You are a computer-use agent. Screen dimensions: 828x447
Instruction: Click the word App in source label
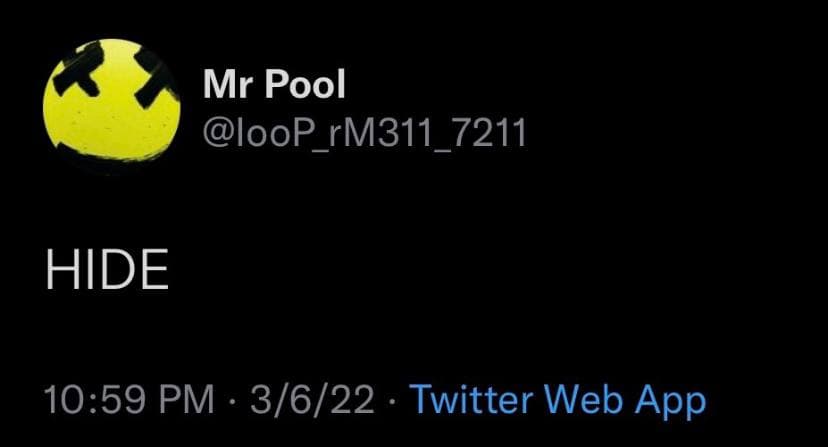pyautogui.click(x=670, y=402)
